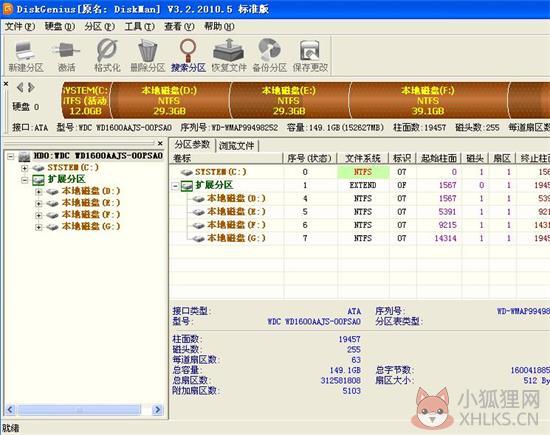This screenshot has height=435, width=550.
Task: Open the 帮助(H) menu
Action: (219, 26)
